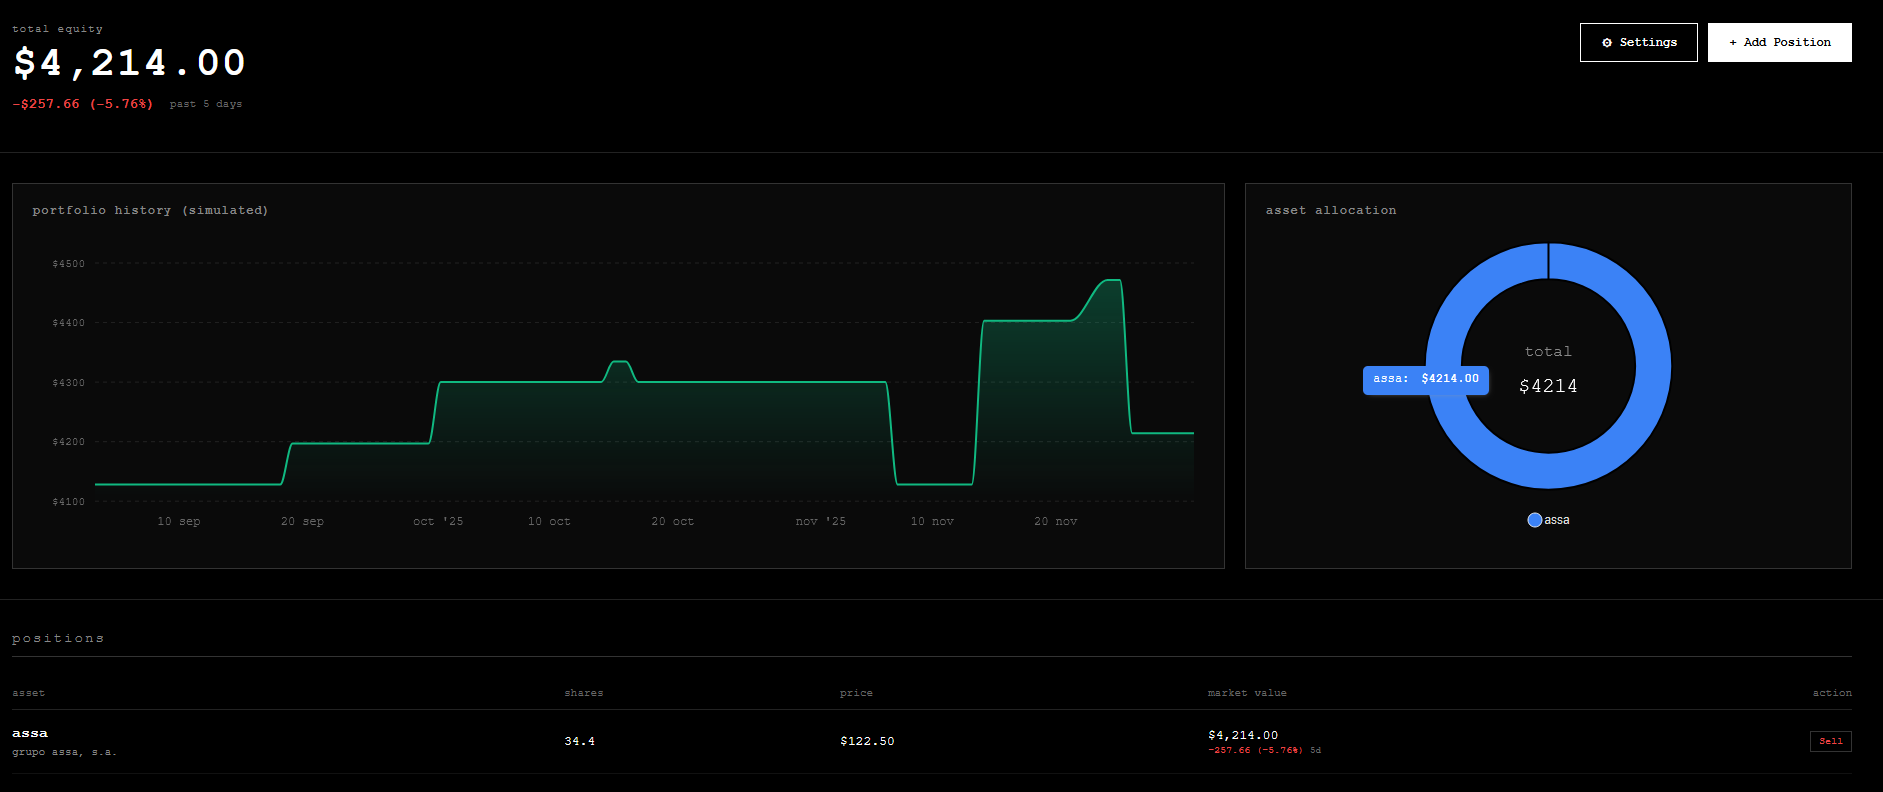
Task: Click the $4214 donut center total
Action: click(1548, 386)
